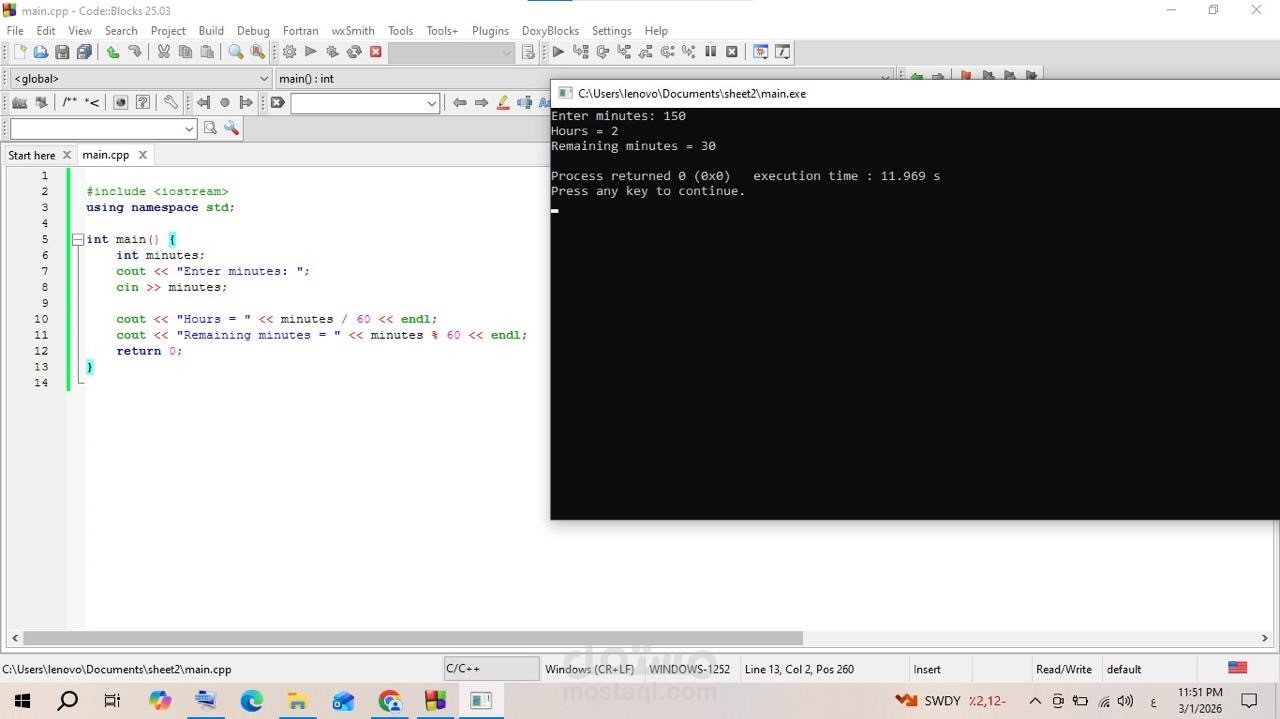Click the US flag language icon in status bar
Viewport: 1280px width, 719px height.
1237,668
